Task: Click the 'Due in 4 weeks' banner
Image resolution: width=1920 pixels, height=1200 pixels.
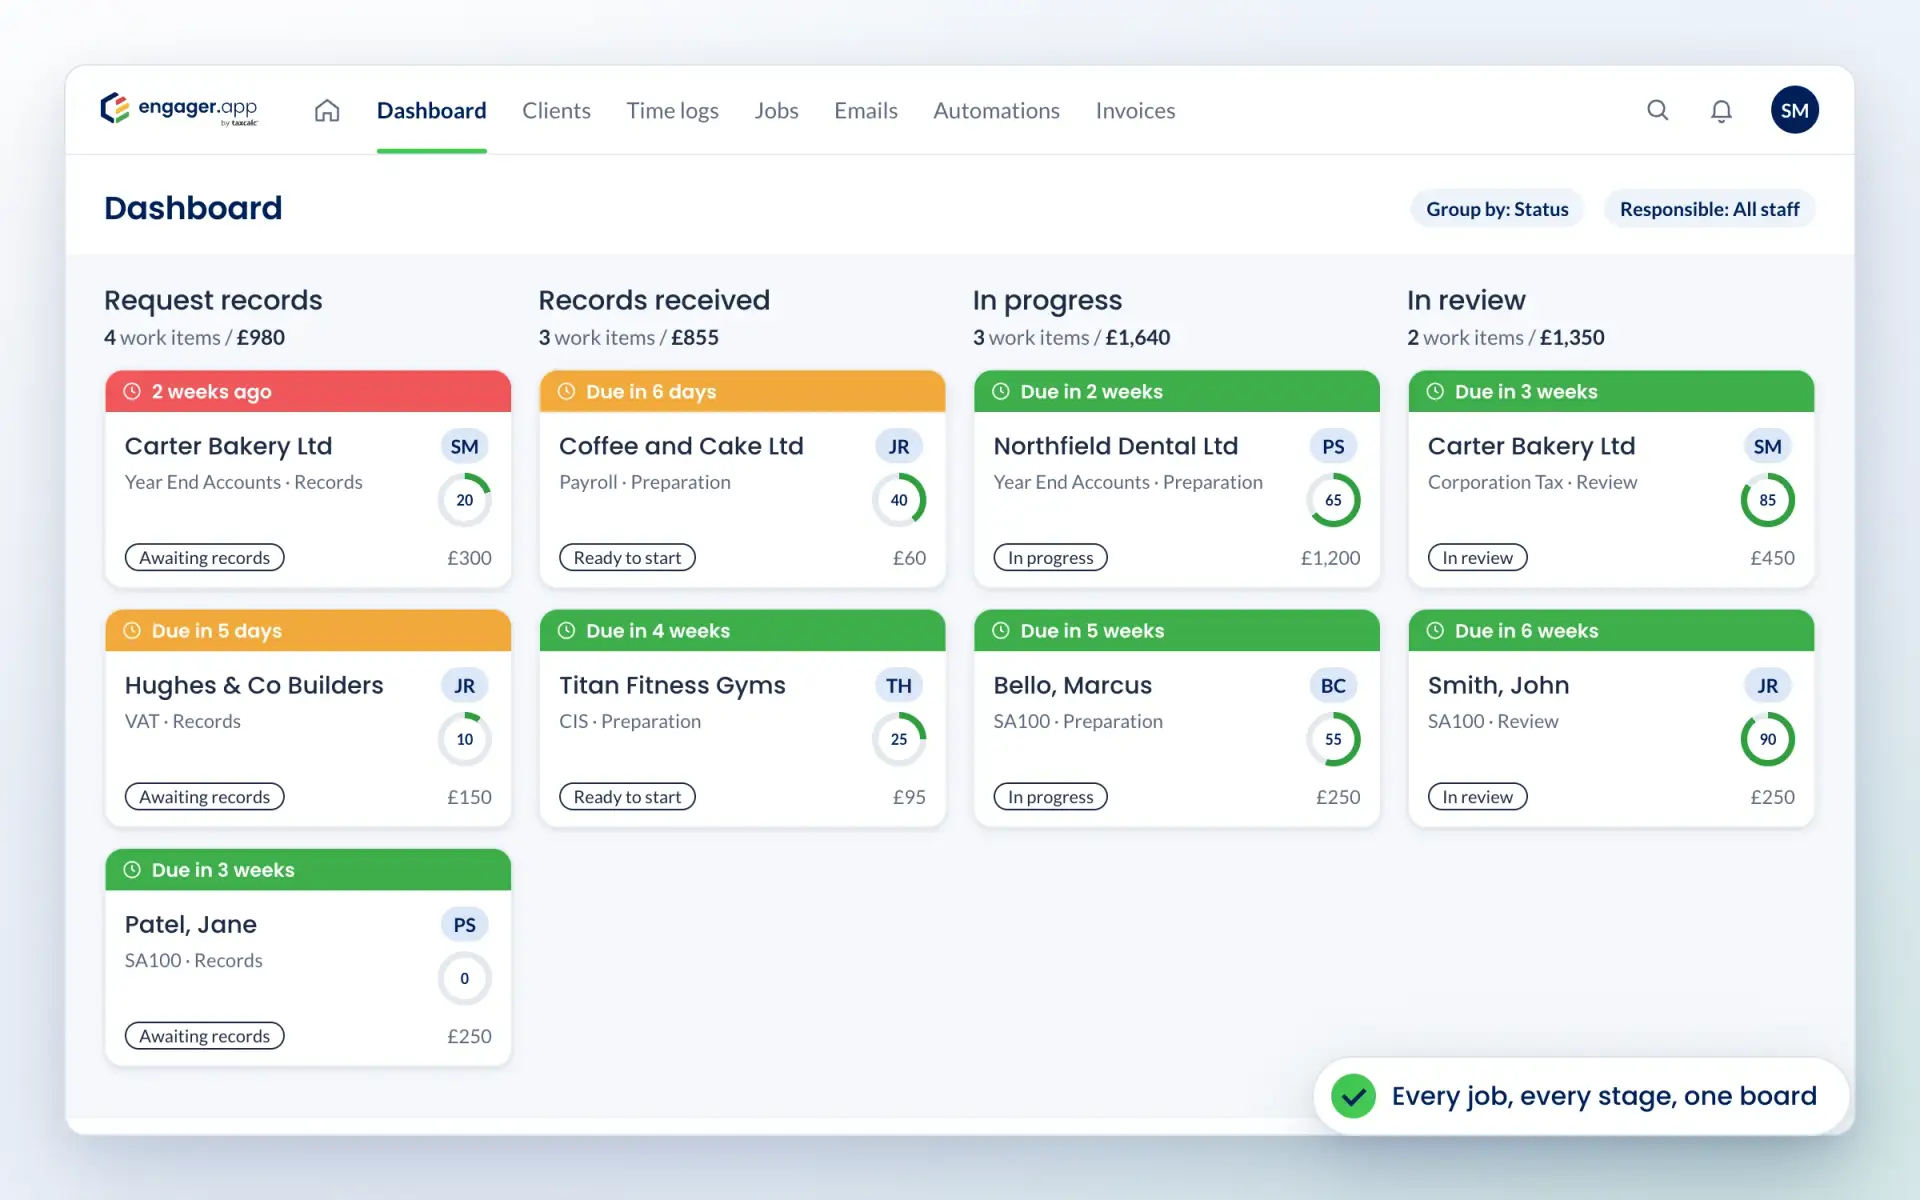Action: click(742, 631)
